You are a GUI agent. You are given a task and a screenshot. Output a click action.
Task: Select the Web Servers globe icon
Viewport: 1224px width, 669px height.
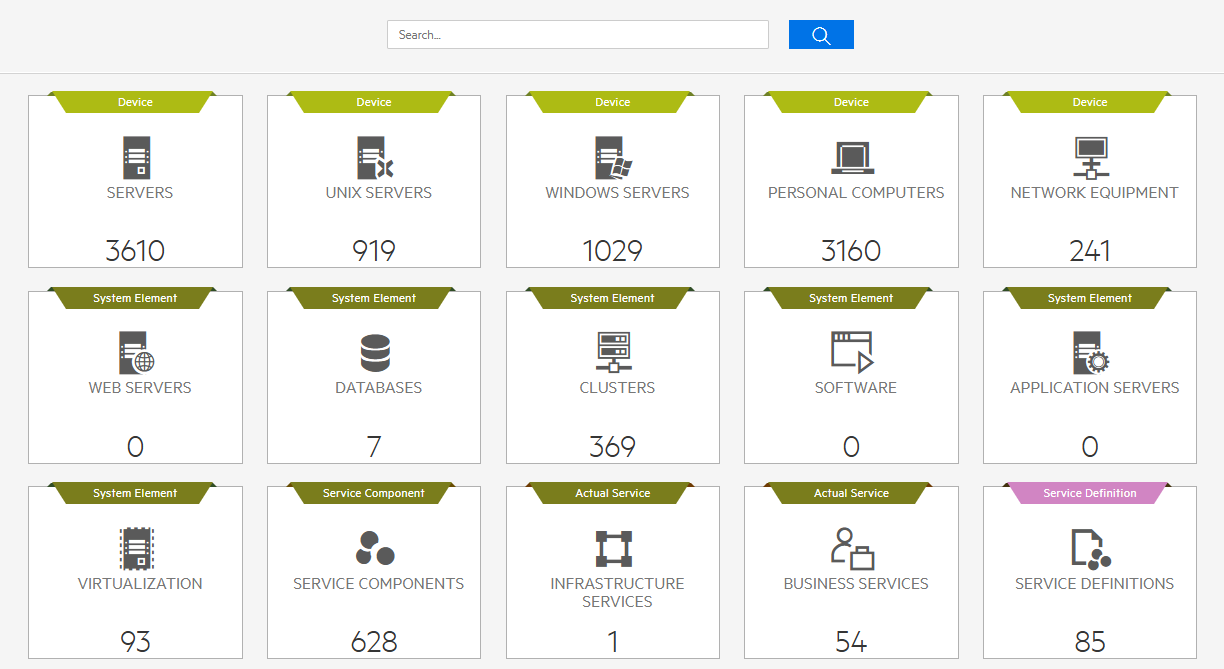[x=136, y=353]
